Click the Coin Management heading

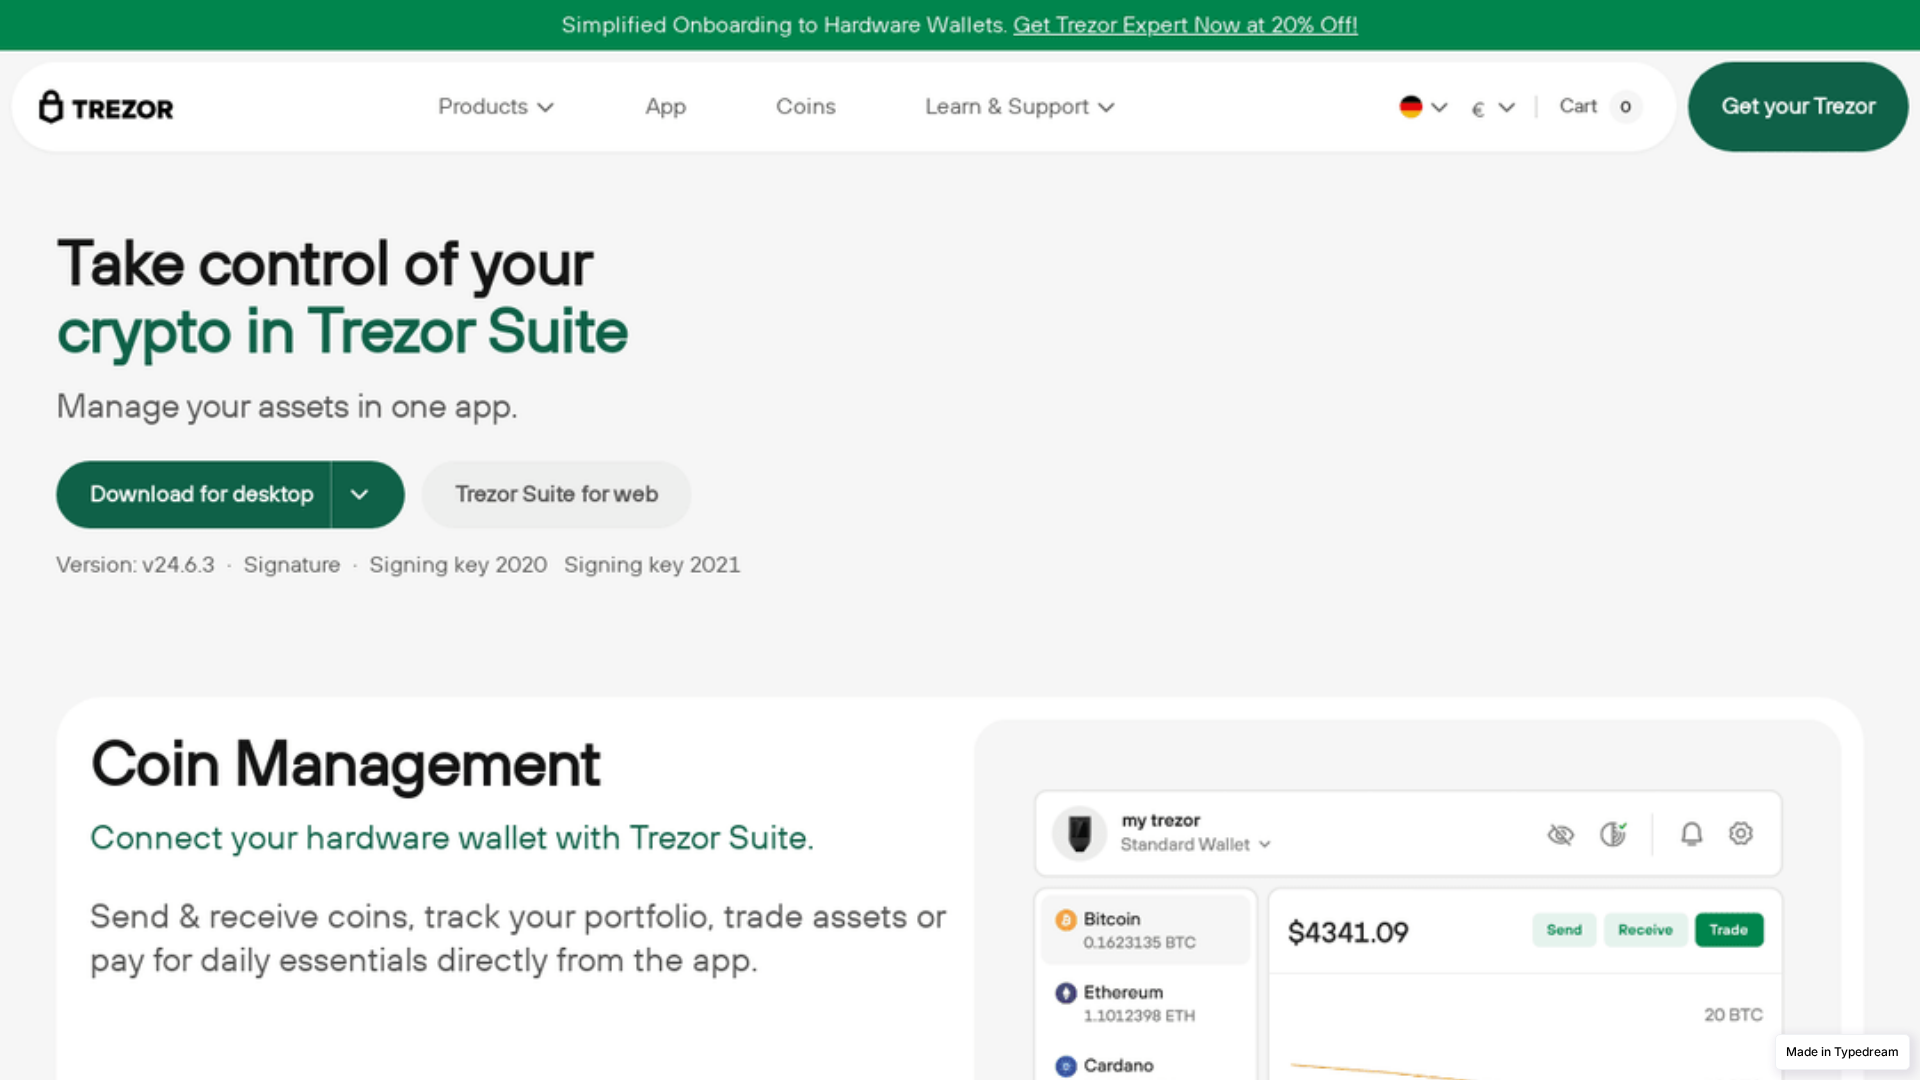pos(345,765)
